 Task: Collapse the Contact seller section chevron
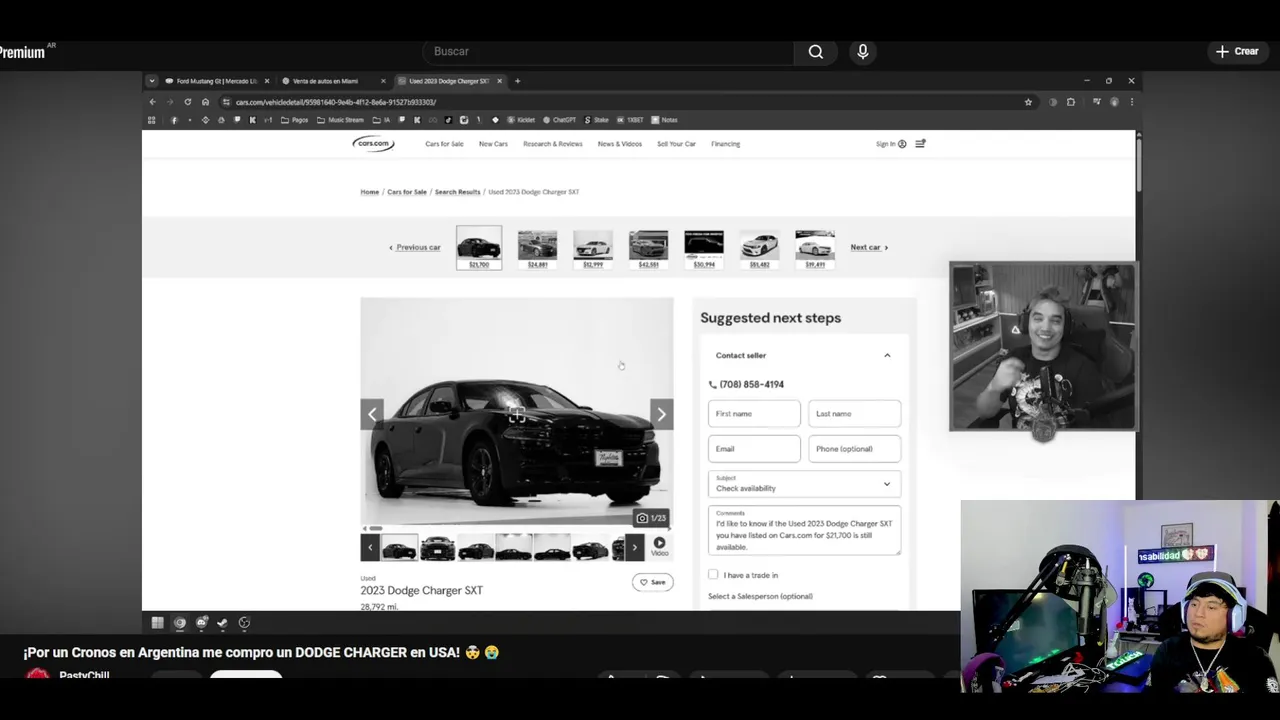tap(887, 356)
